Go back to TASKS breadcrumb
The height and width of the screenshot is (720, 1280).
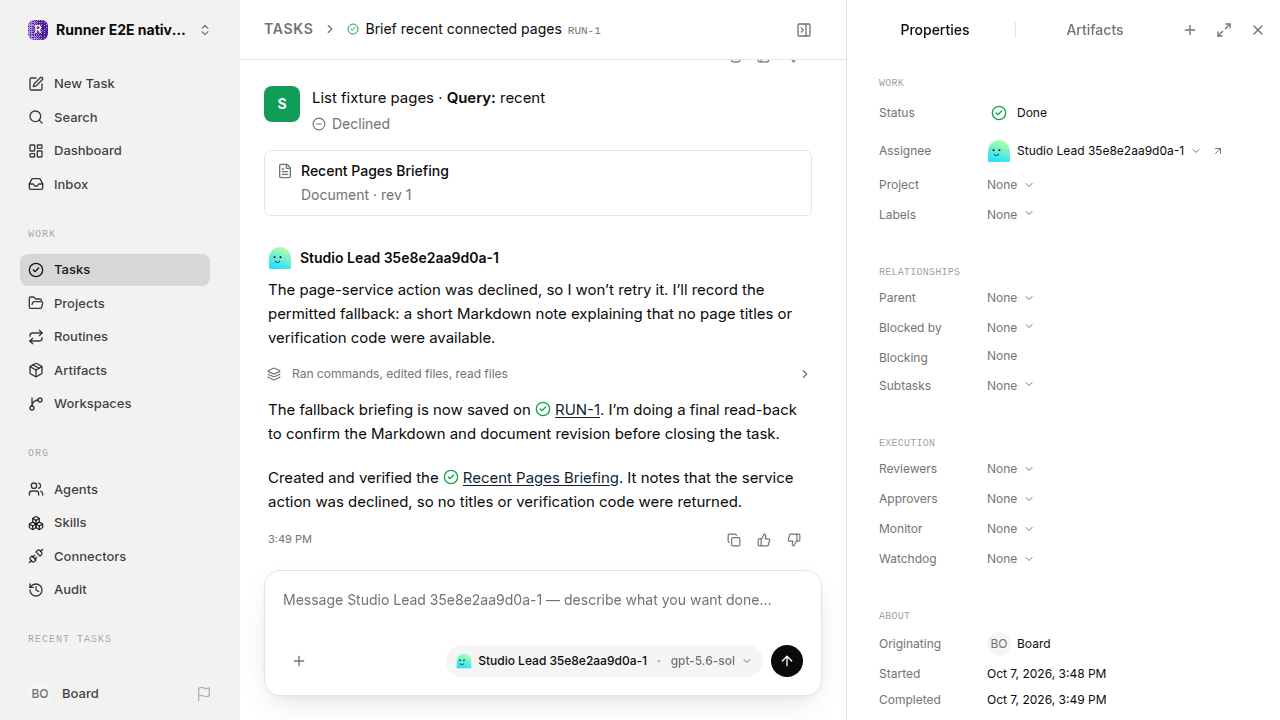click(x=289, y=30)
